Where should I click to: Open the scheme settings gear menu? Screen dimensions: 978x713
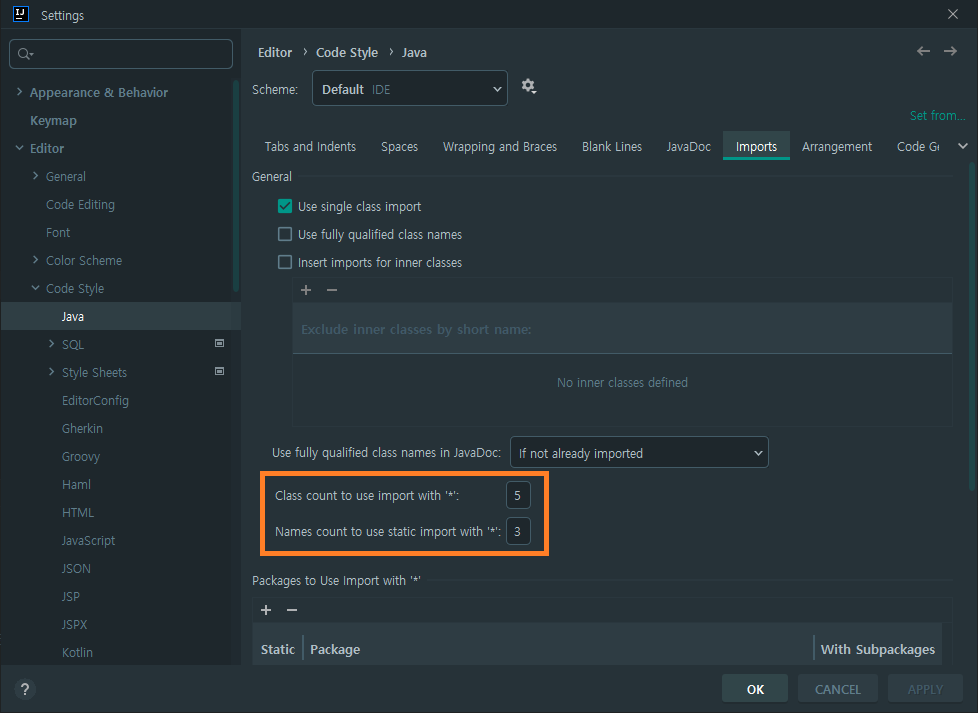[x=528, y=87]
